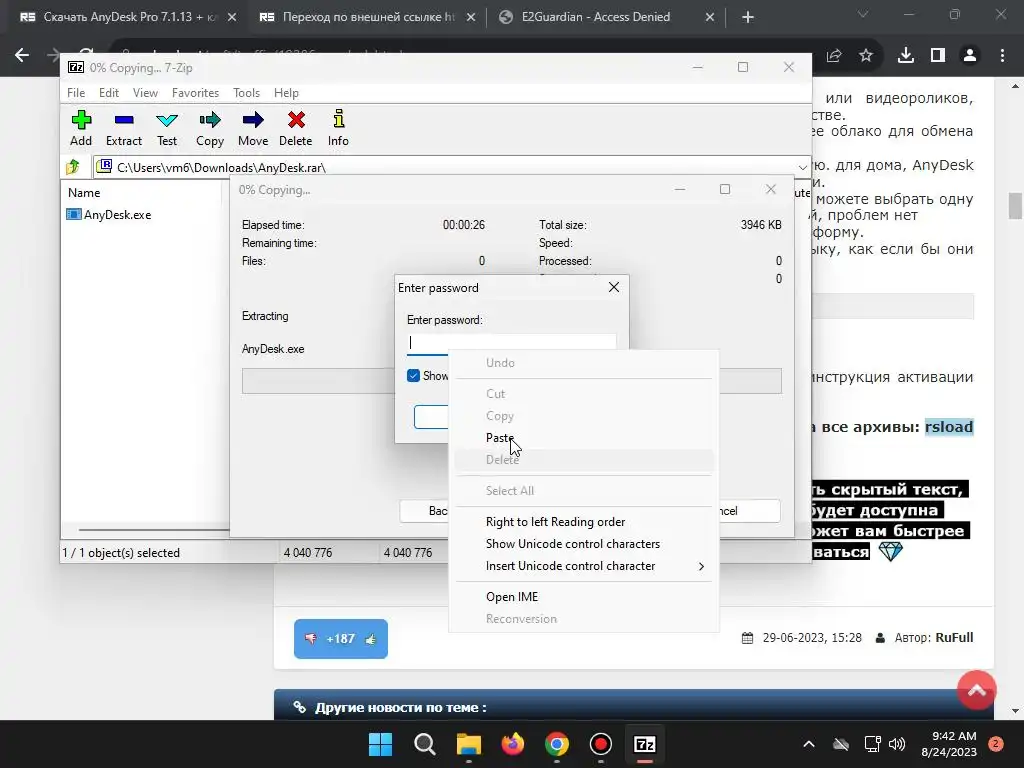Viewport: 1024px width, 768px height.
Task: Open the Help menu in 7-Zip
Action: (286, 93)
